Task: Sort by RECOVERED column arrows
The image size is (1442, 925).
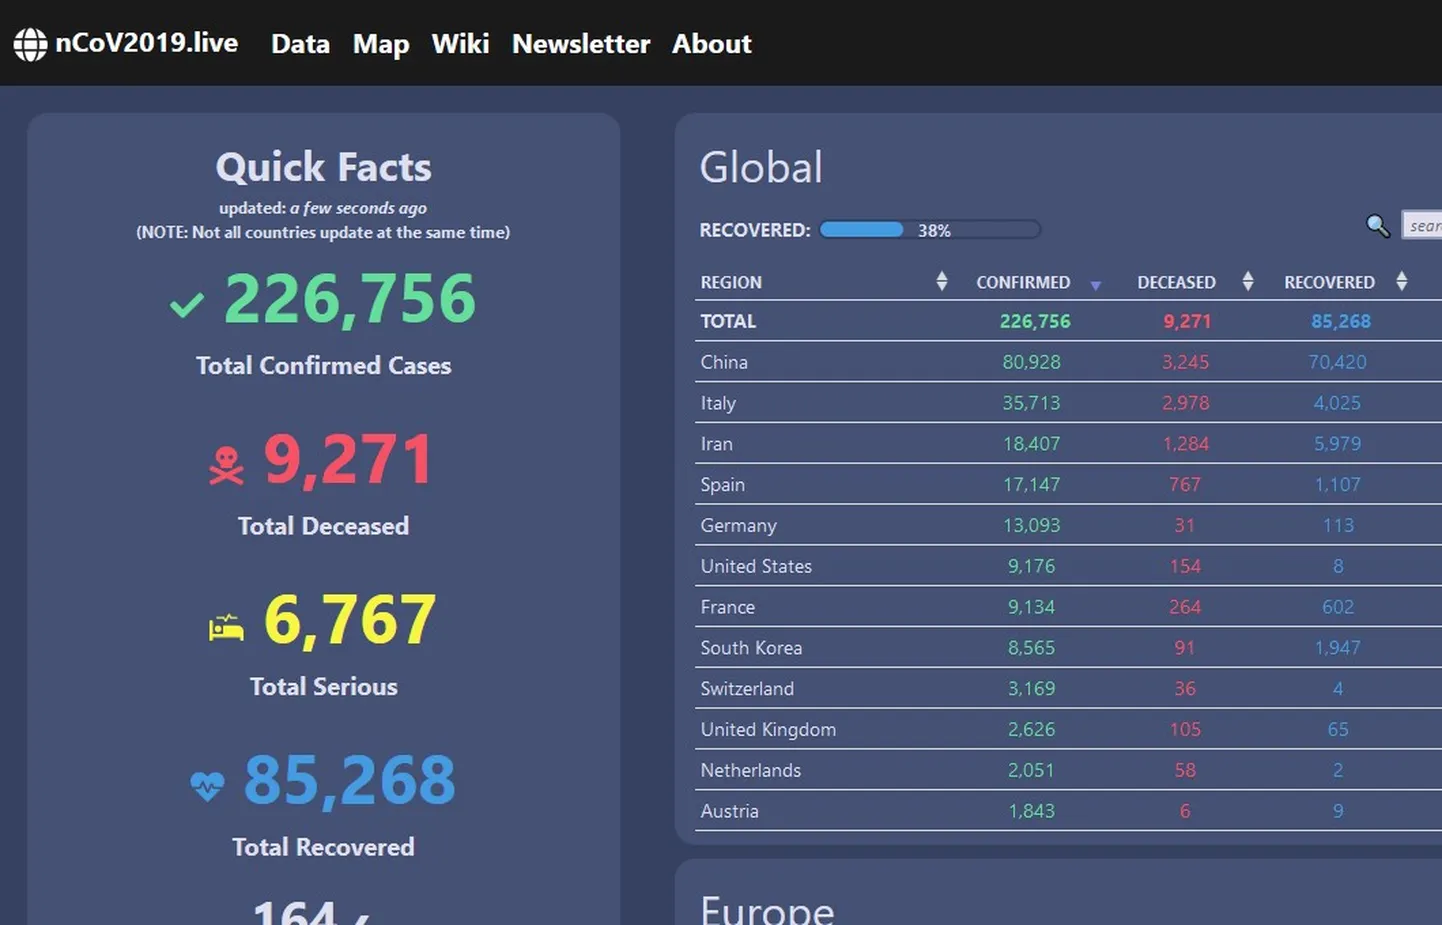Action: [x=1401, y=281]
